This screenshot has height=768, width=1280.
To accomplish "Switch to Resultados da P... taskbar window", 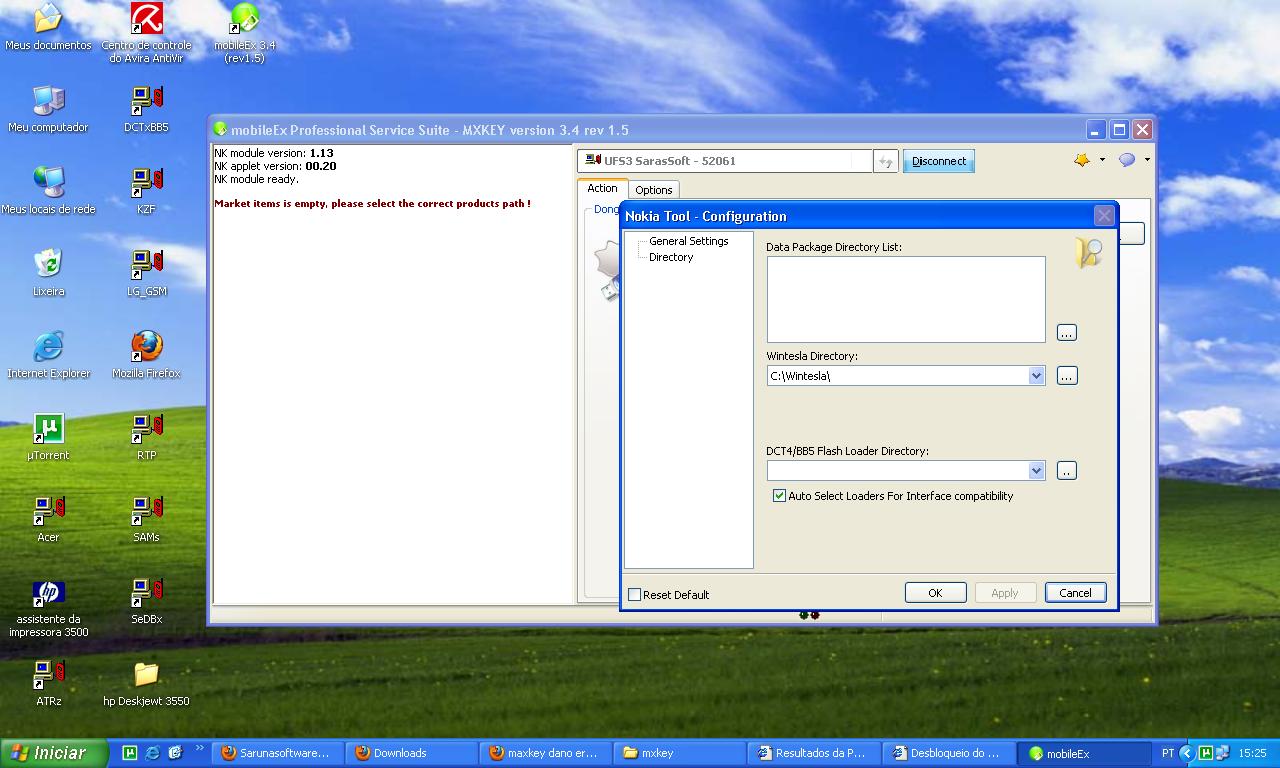I will click(x=815, y=753).
